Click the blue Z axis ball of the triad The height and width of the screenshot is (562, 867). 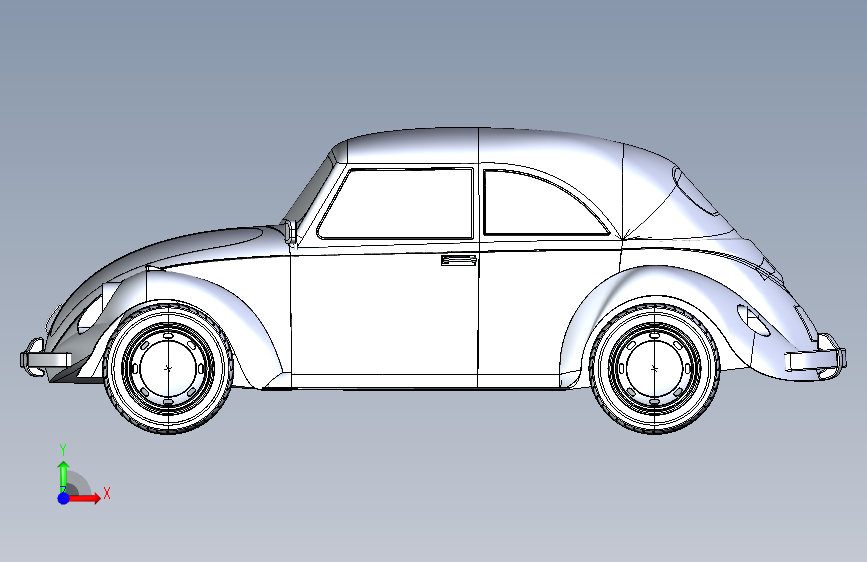63,498
